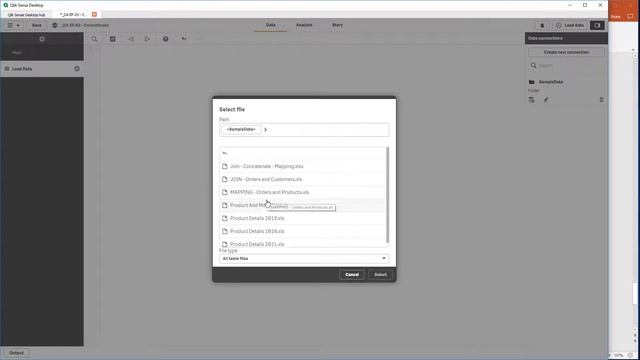Image resolution: width=640 pixels, height=360 pixels.
Task: Save the app
Action: (x=37, y=25)
